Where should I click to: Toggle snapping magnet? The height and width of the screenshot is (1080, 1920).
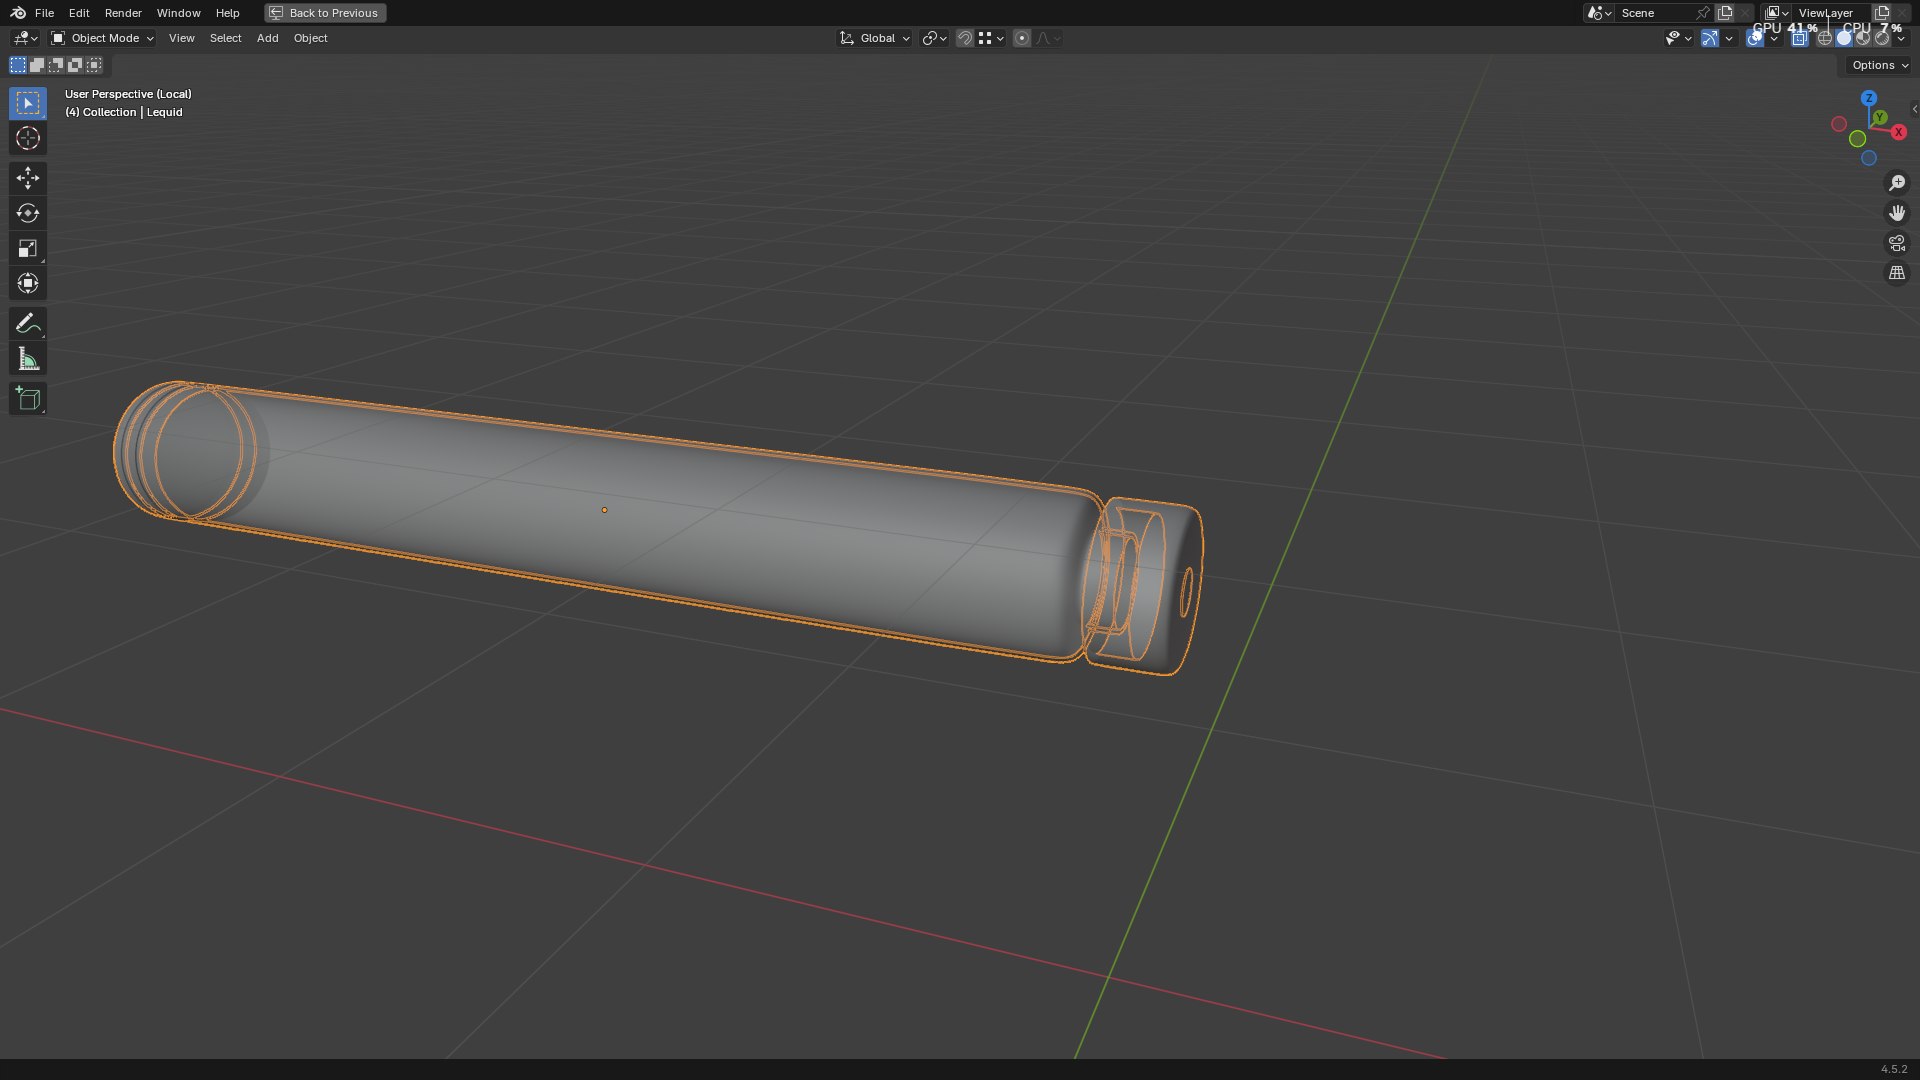coord(965,38)
